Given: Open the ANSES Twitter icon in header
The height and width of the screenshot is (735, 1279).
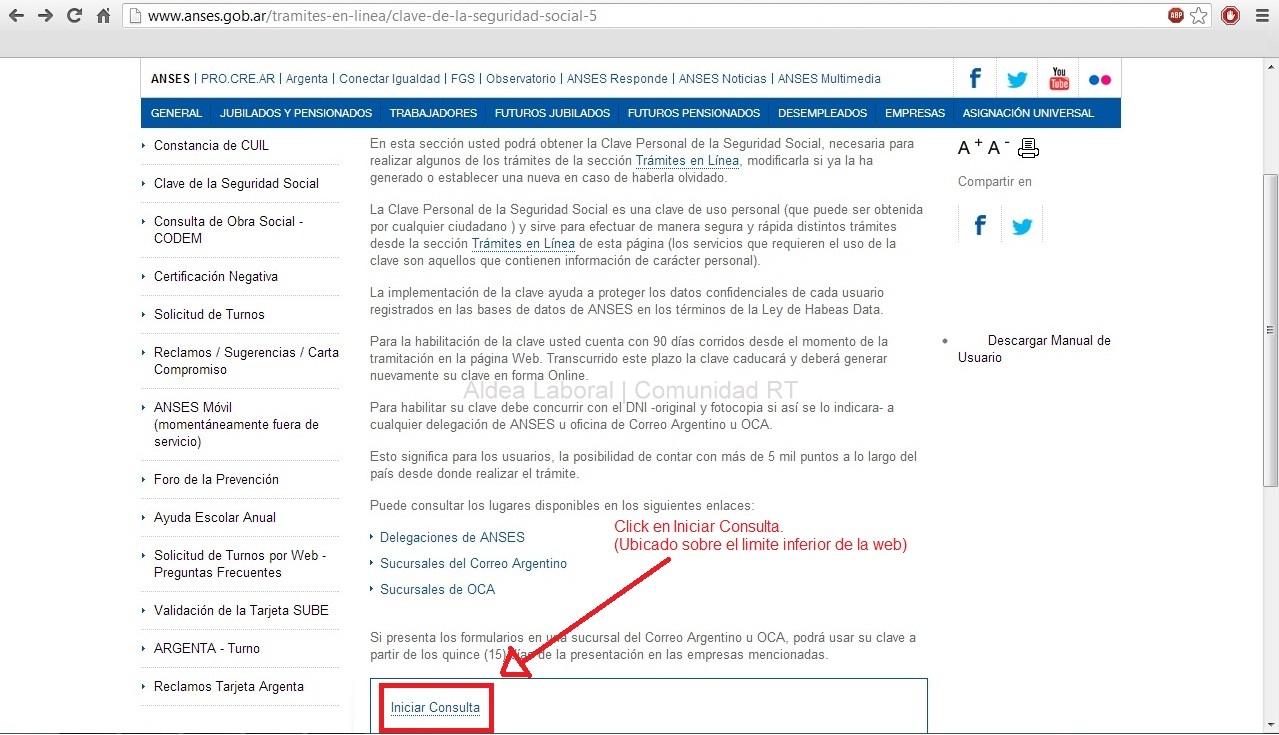Looking at the screenshot, I should (1017, 79).
